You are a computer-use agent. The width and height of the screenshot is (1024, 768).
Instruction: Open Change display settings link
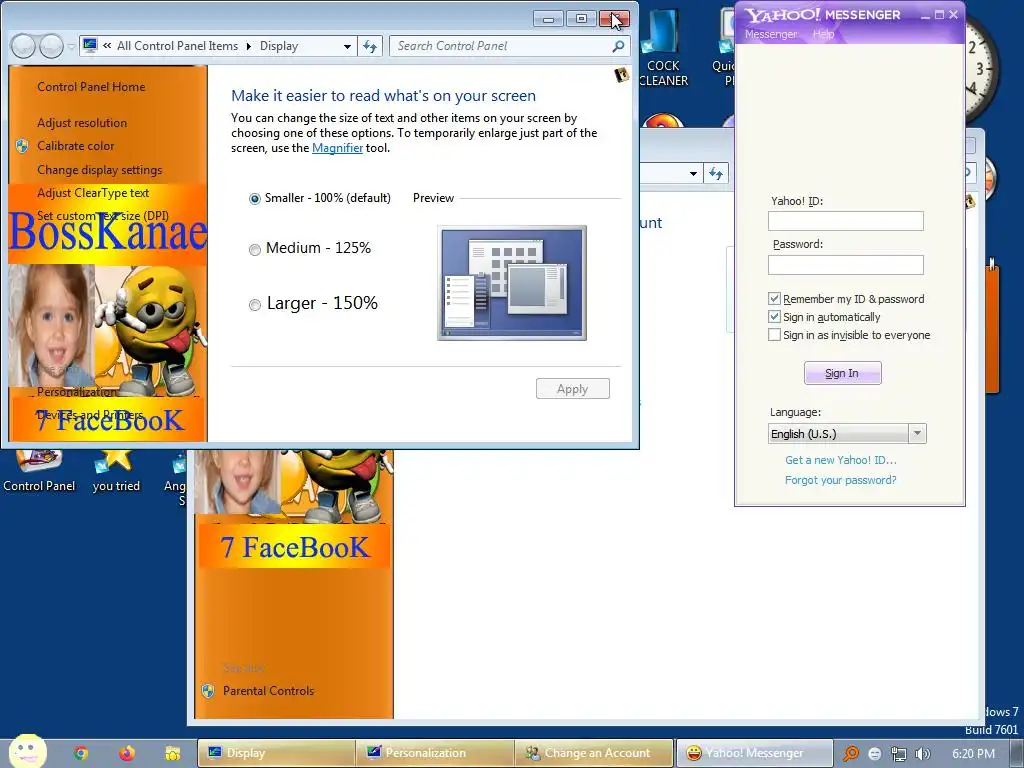pos(99,170)
